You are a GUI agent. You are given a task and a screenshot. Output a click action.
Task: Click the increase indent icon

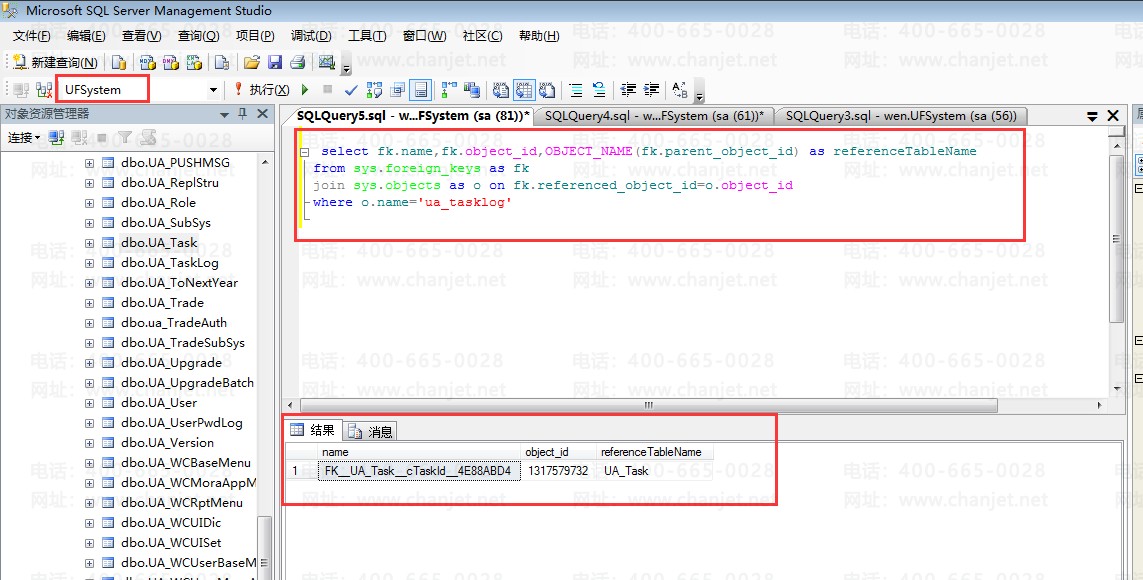click(x=651, y=90)
